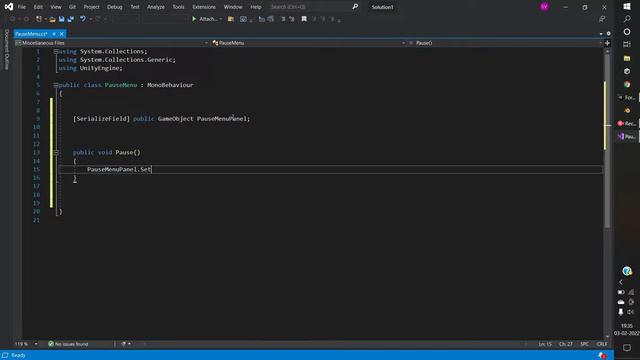
Task: Click the notifications bell in status bar
Action: 602,355
